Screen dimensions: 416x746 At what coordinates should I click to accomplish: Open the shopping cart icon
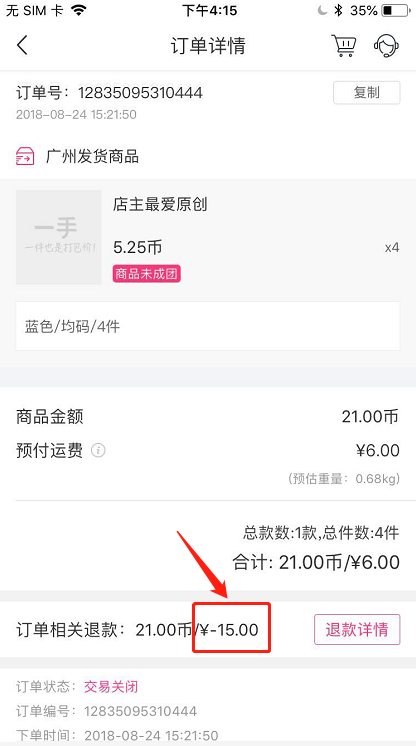[343, 46]
